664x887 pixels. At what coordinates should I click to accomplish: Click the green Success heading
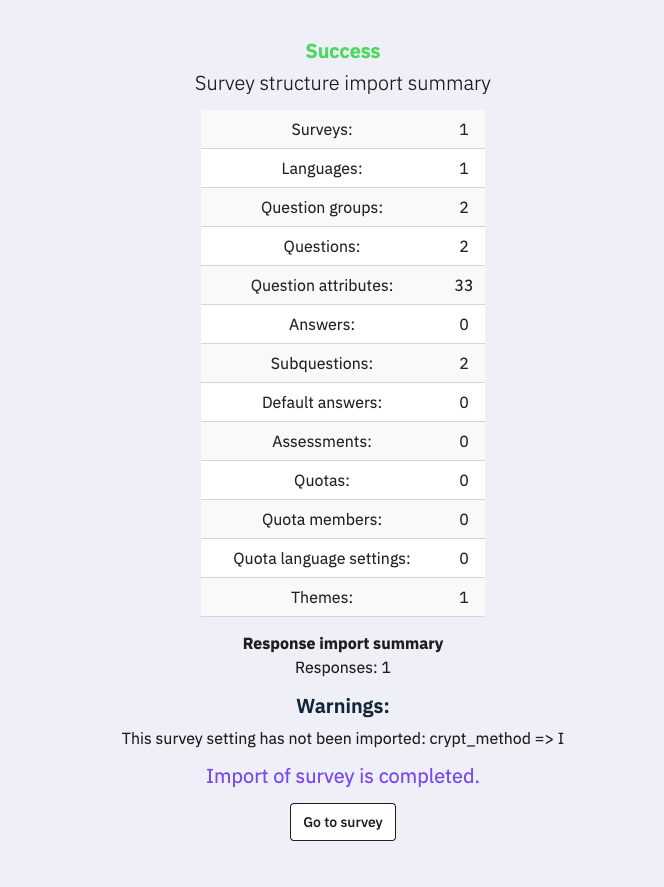coord(343,51)
